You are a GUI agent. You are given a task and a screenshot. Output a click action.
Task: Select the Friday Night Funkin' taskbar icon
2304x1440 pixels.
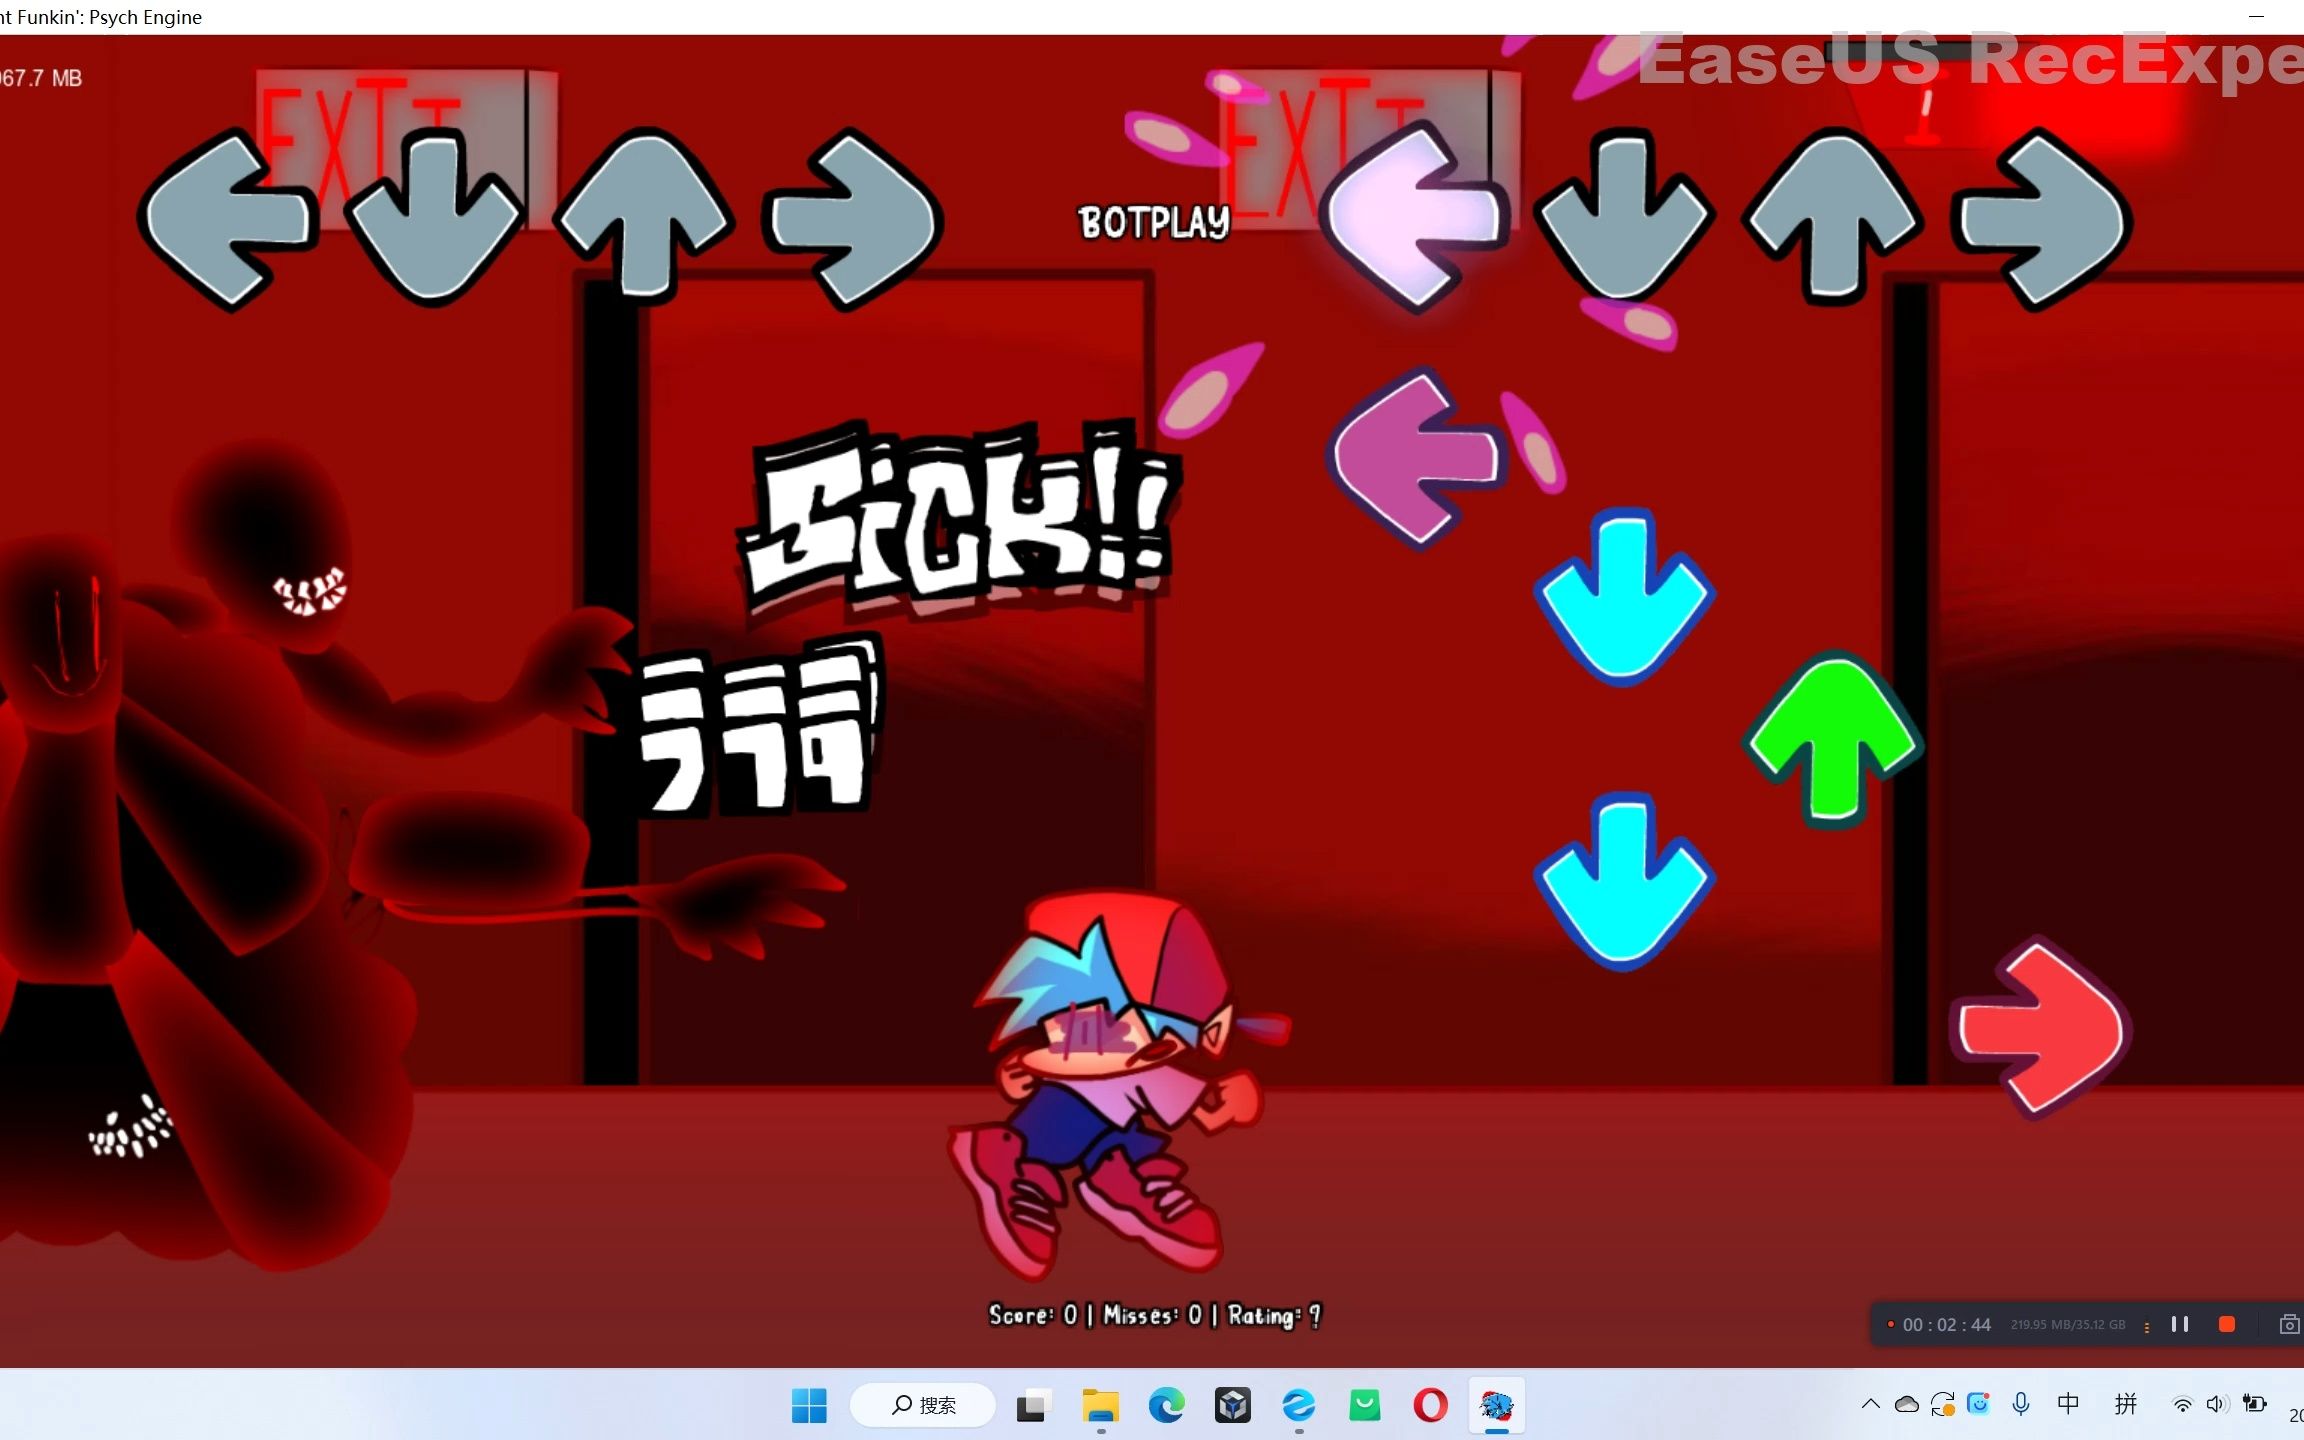(x=1496, y=1405)
